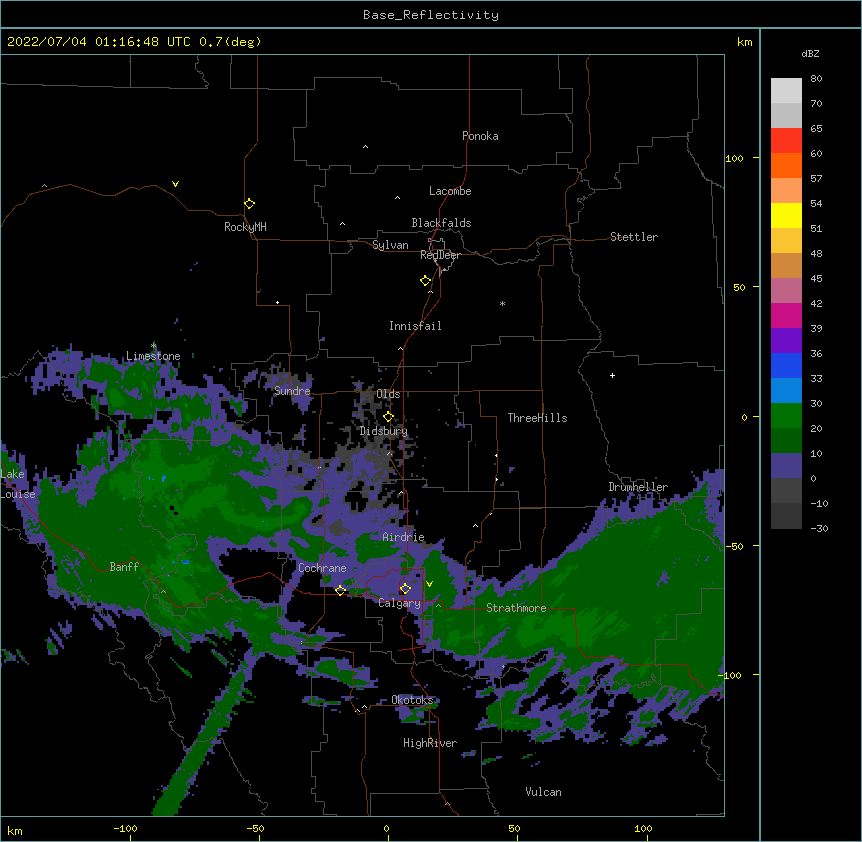The image size is (862, 842).
Task: Click the Sylvan label on the map
Action: [x=390, y=245]
